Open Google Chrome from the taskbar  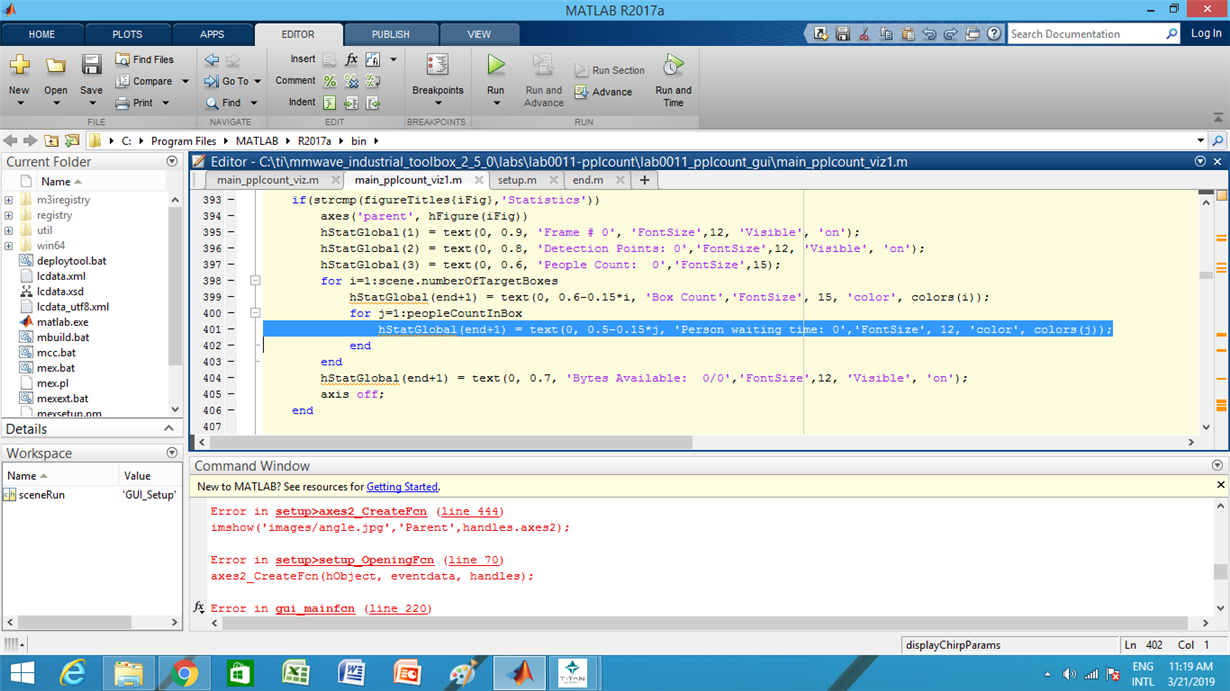(x=184, y=674)
